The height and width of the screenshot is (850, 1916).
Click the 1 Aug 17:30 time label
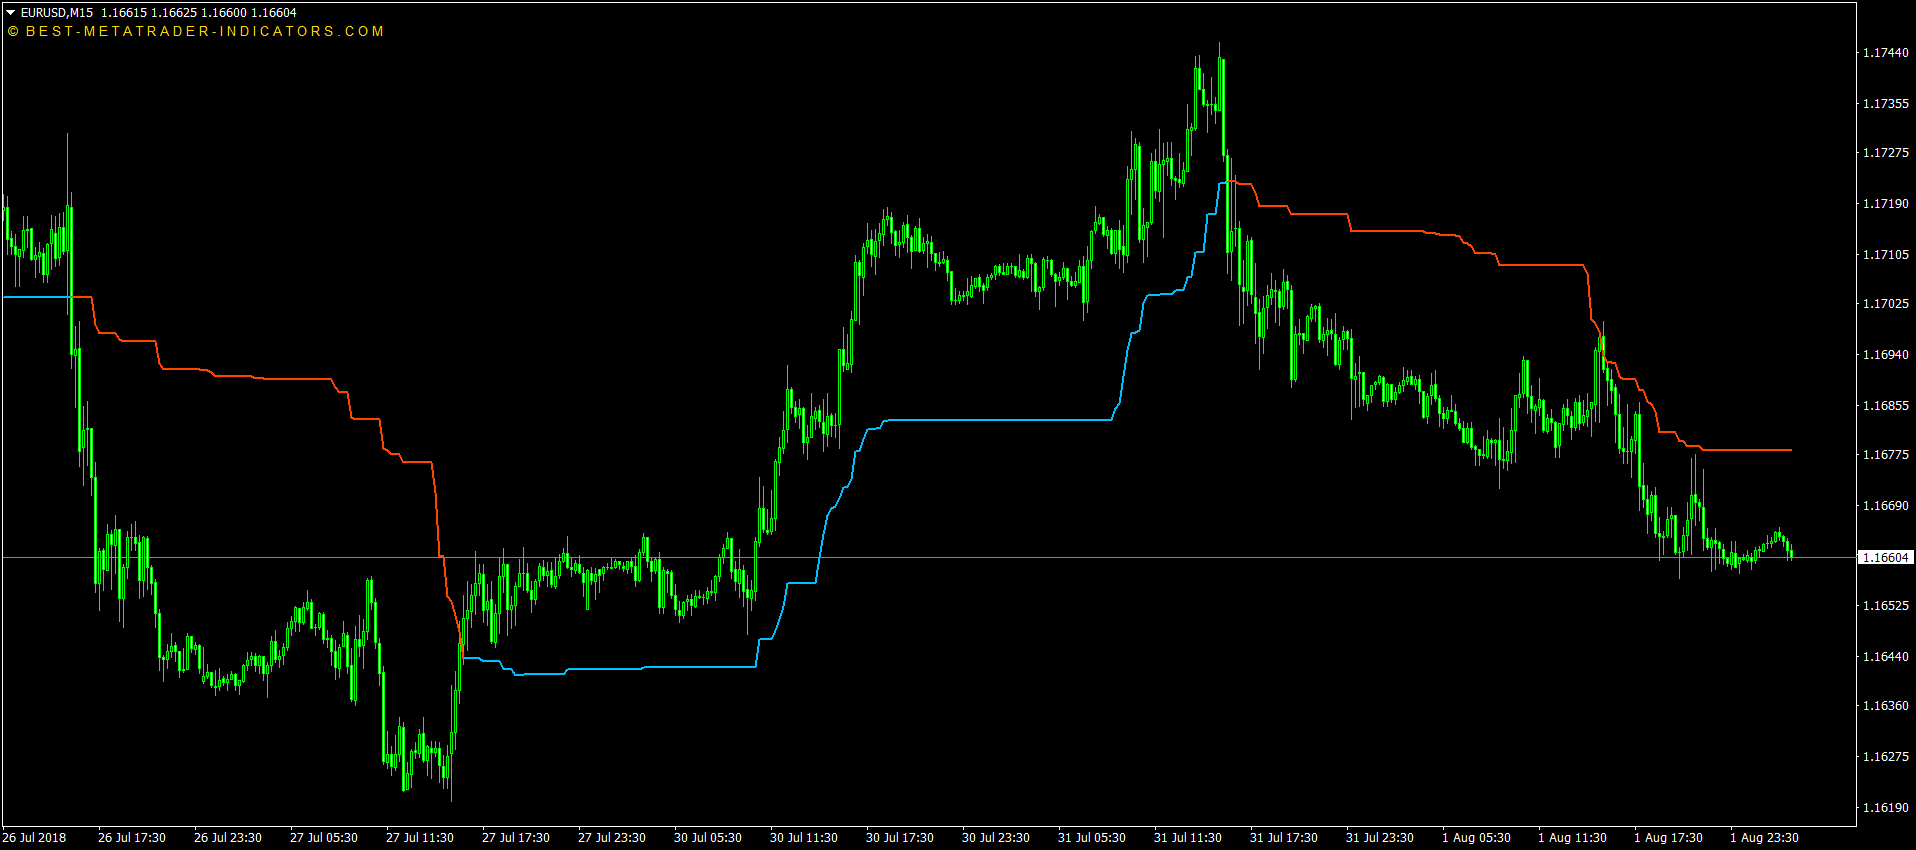(1668, 838)
